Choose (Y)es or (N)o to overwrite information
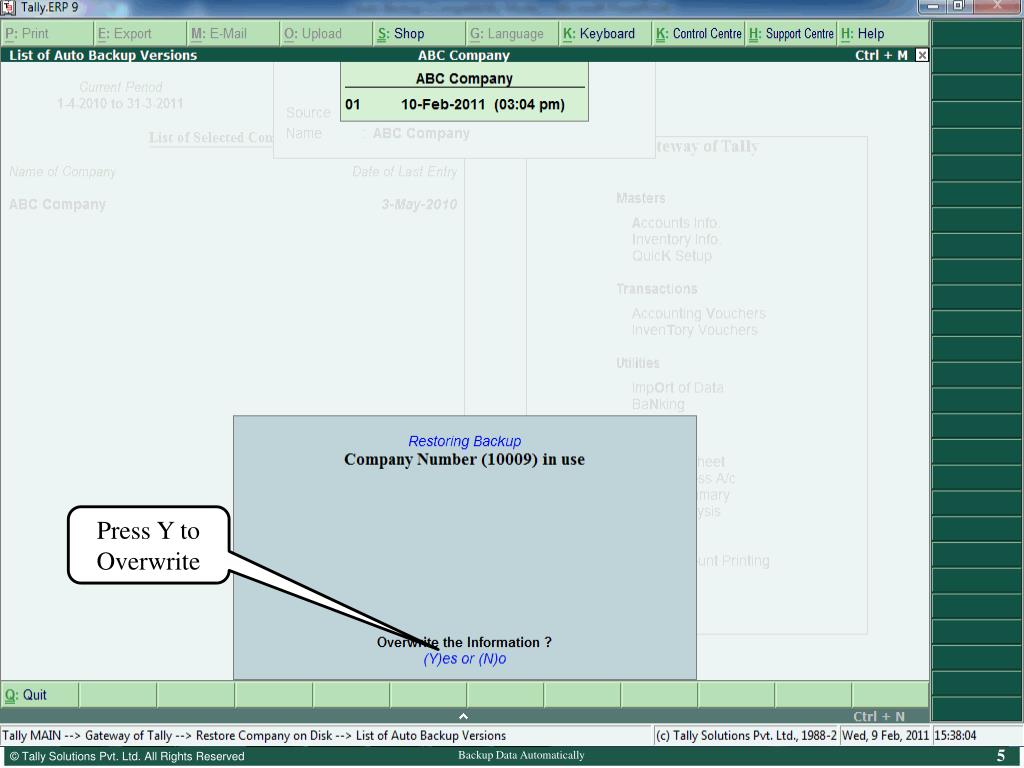The width and height of the screenshot is (1024, 768). (x=464, y=659)
